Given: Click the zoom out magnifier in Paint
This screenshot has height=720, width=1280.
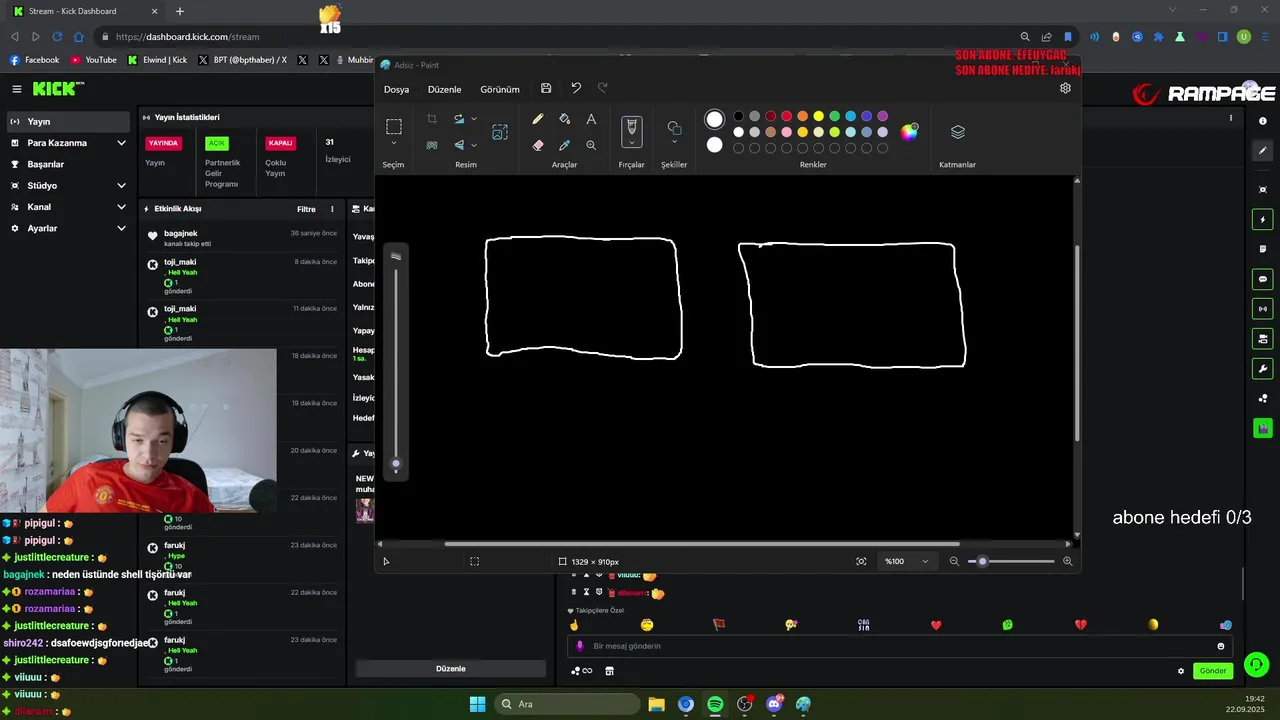Looking at the screenshot, I should point(954,562).
